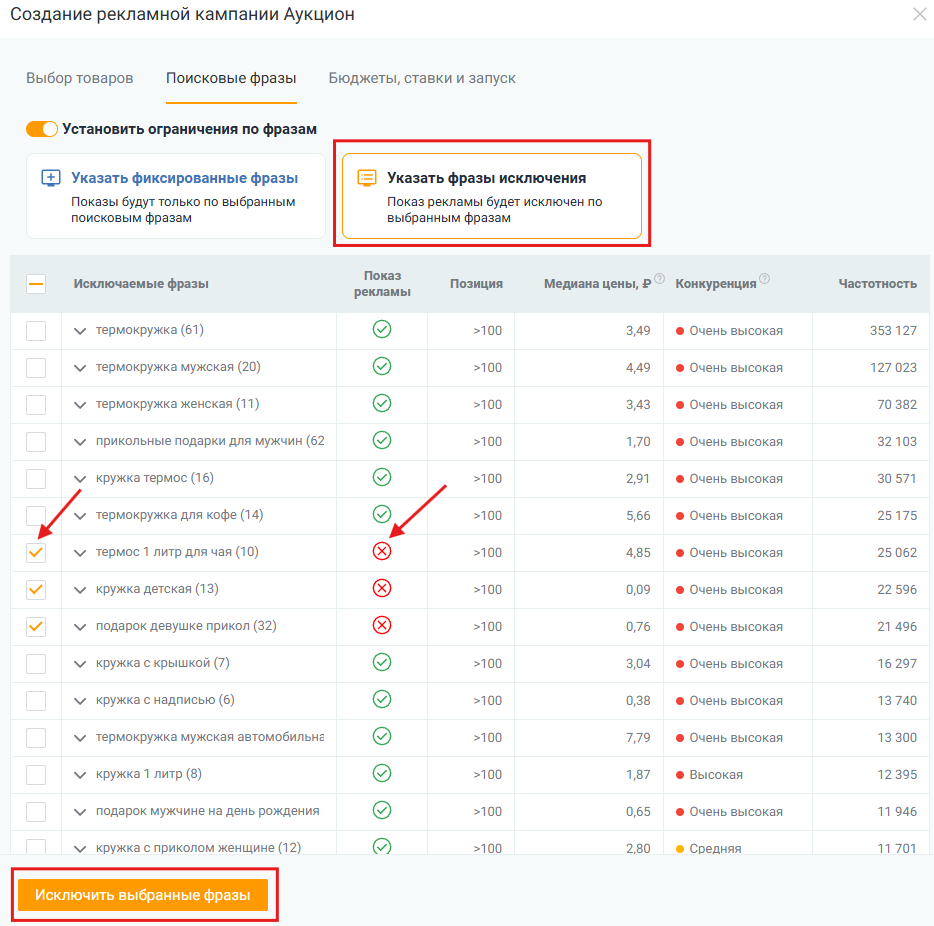This screenshot has width=934, height=926.
Task: Expand the кружка термос (16) group
Action: point(80,479)
